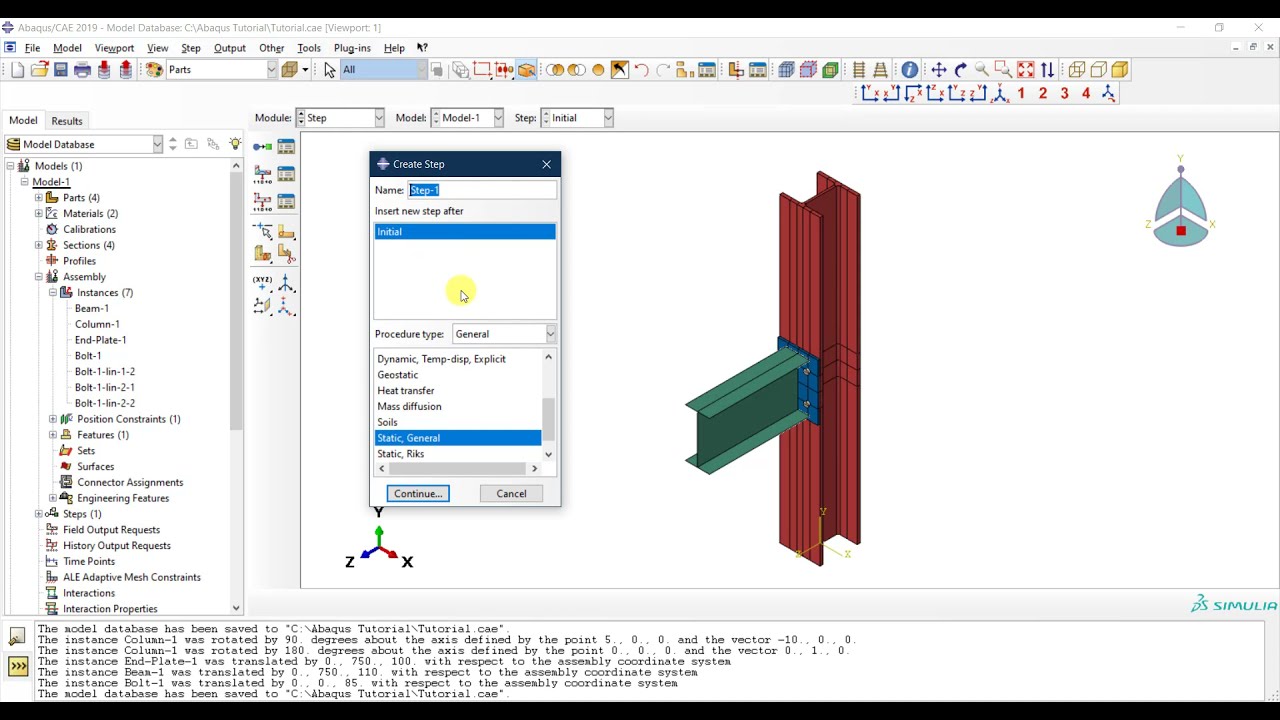Collapse the Assembly tree node
Image resolution: width=1280 pixels, height=720 pixels.
[x=39, y=277]
